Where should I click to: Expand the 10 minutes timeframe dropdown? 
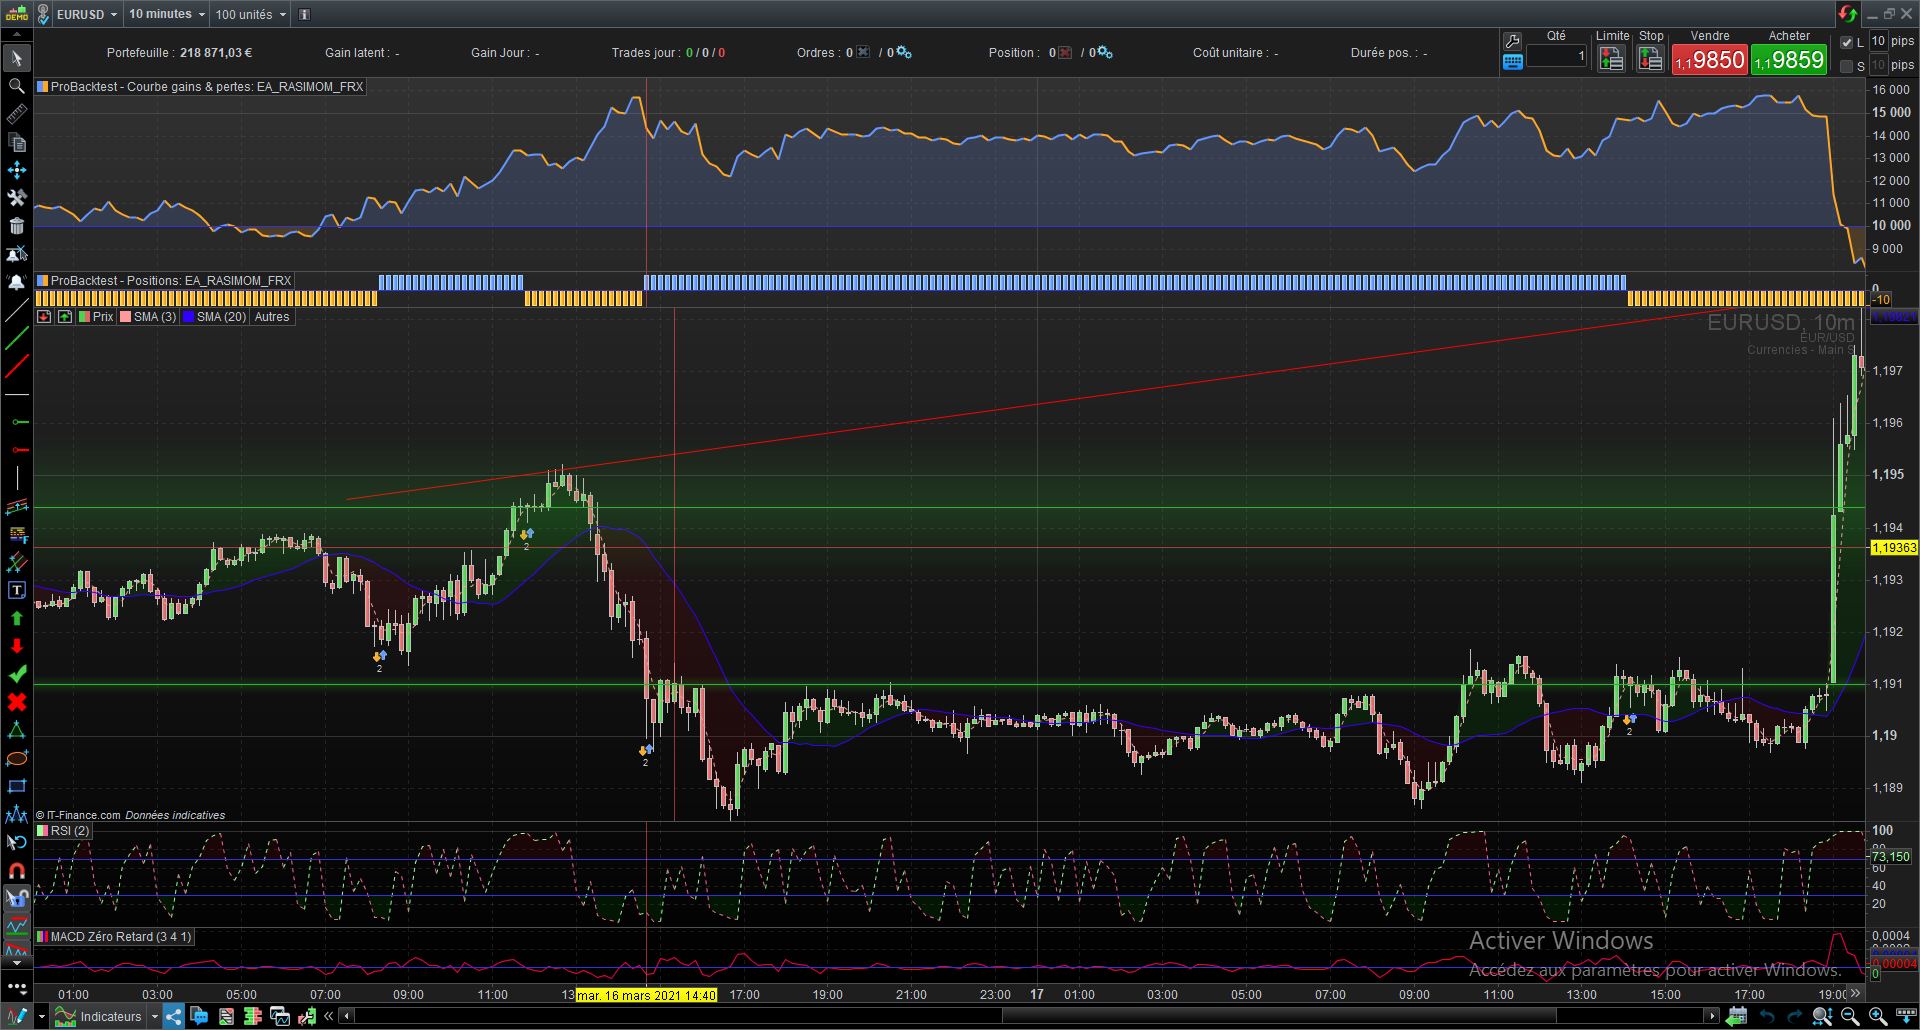click(x=166, y=14)
